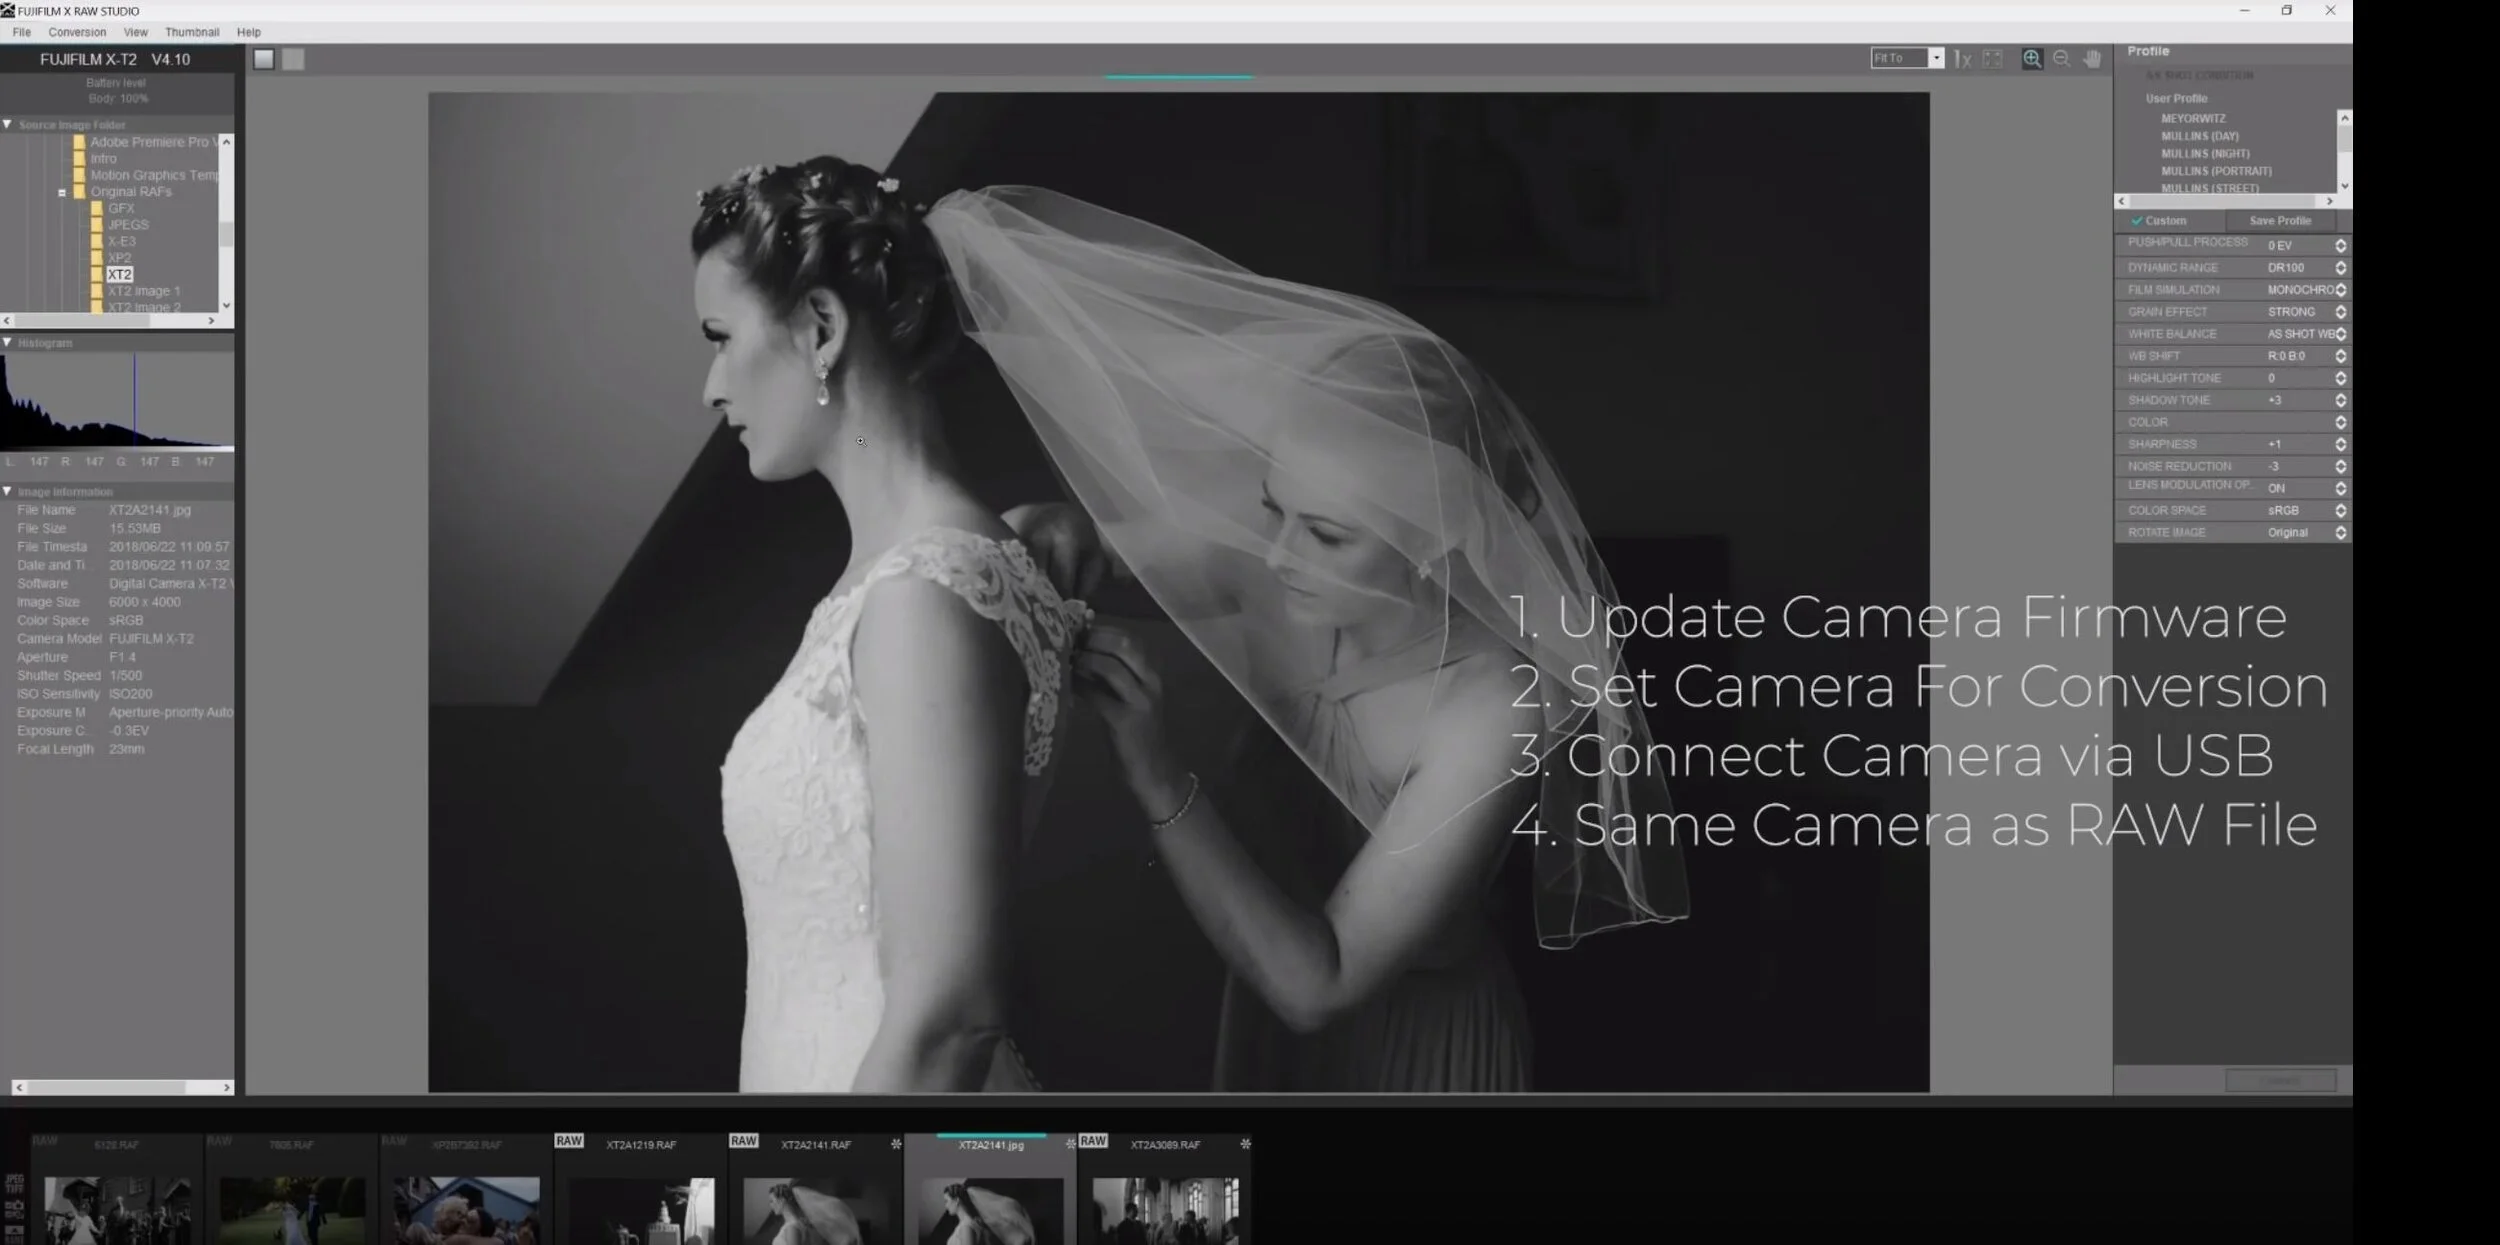Select the MULLINS (PORTRAIT) user profile
The height and width of the screenshot is (1245, 2500).
tap(2216, 171)
